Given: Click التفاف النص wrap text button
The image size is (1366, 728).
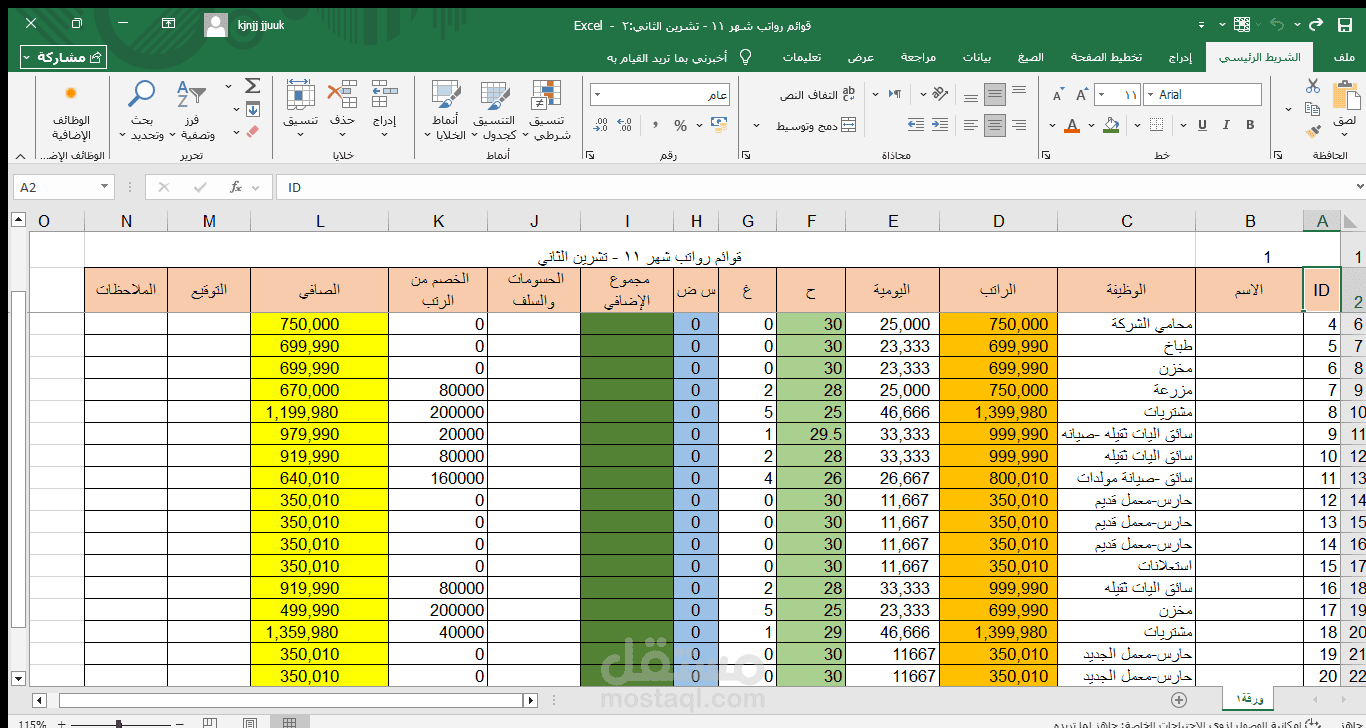Looking at the screenshot, I should click(818, 95).
